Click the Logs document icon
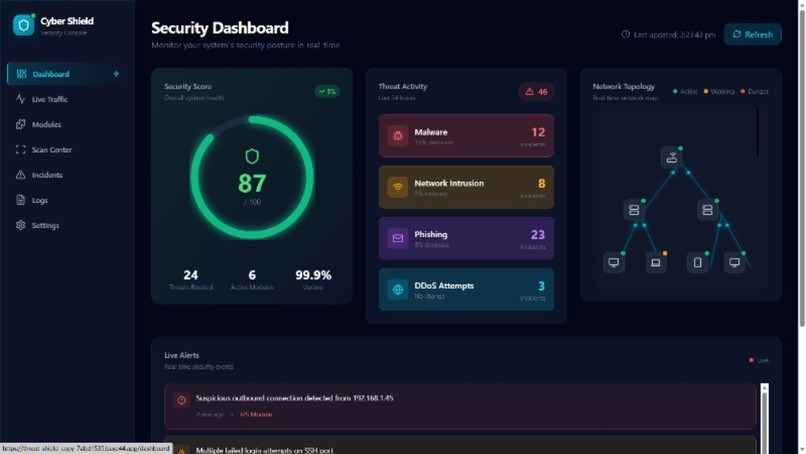The image size is (806, 454). coord(21,200)
